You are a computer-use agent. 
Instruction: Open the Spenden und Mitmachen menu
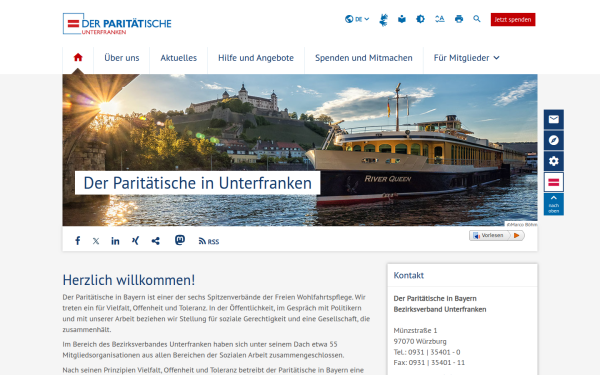tap(364, 58)
